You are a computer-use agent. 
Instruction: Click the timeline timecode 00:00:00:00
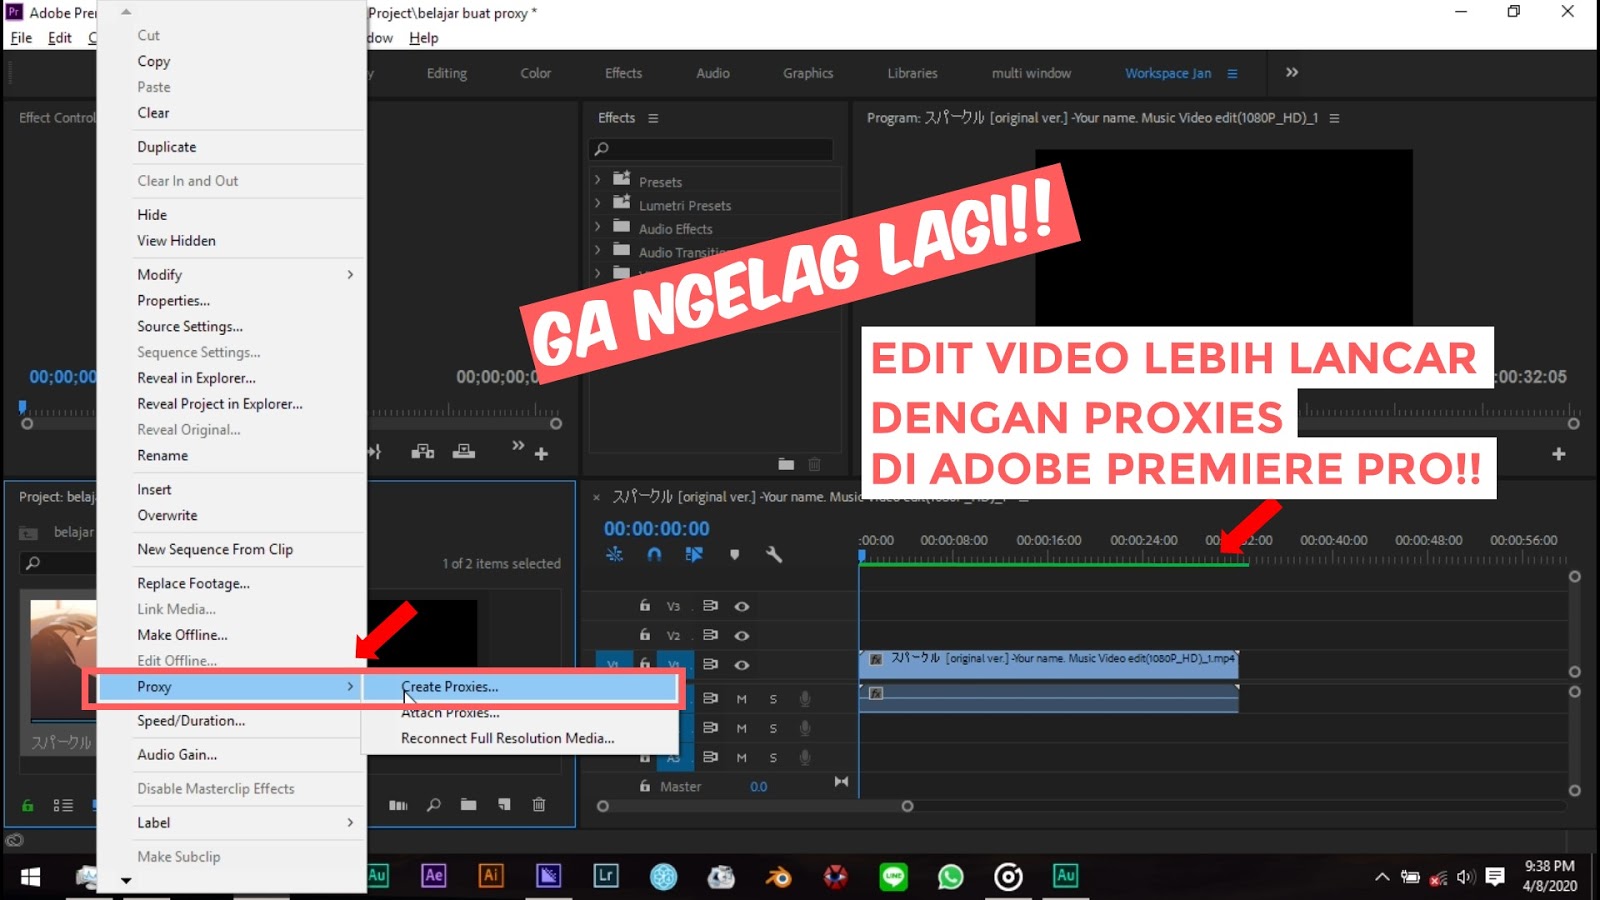pyautogui.click(x=657, y=529)
